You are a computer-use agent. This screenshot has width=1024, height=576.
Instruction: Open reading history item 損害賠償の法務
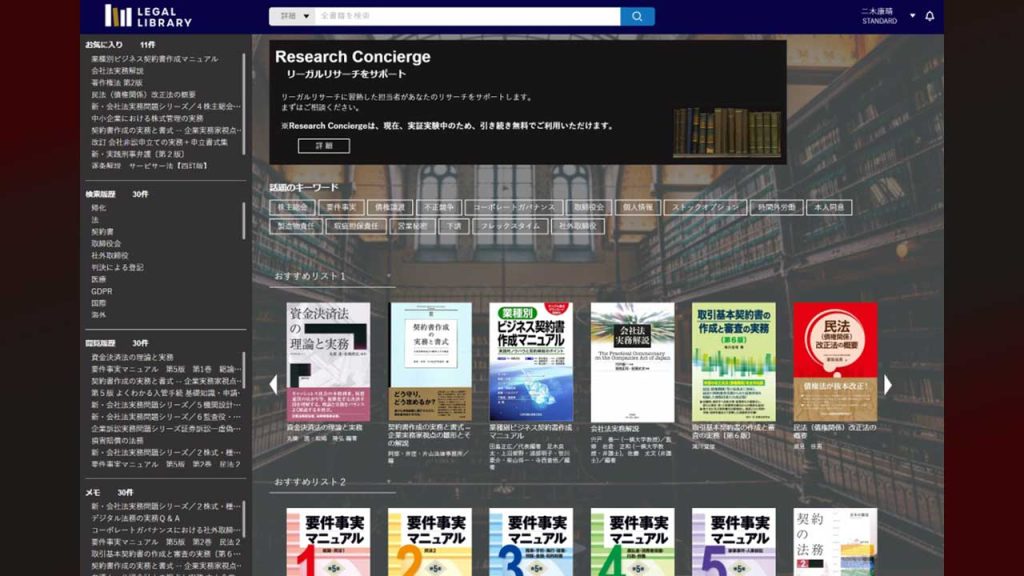pyautogui.click(x=118, y=440)
